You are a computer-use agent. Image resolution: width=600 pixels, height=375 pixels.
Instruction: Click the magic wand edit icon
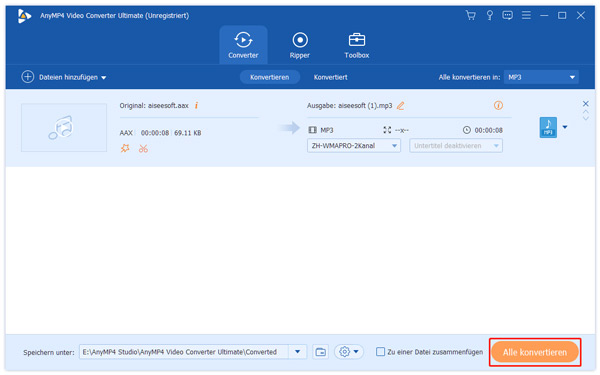(x=125, y=148)
